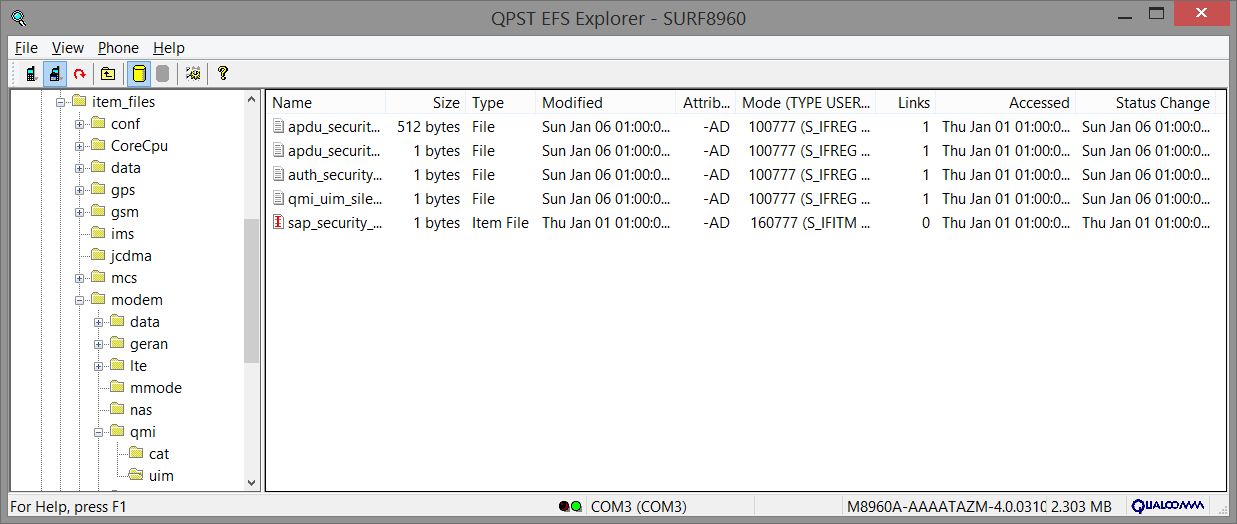Viewport: 1237px width, 524px height.
Task: Sort the list by the Type column header
Action: pos(500,102)
